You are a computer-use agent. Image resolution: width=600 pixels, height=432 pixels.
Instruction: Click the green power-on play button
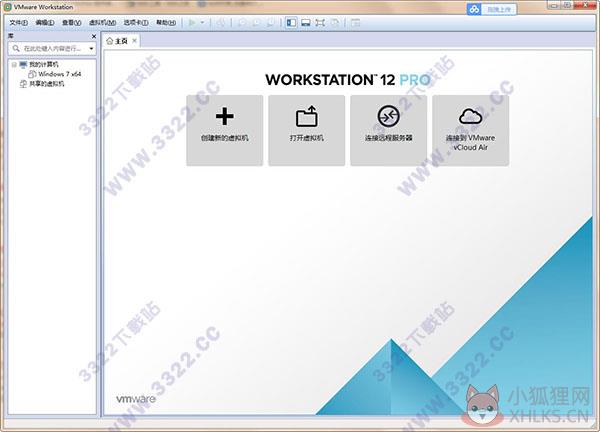(192, 23)
